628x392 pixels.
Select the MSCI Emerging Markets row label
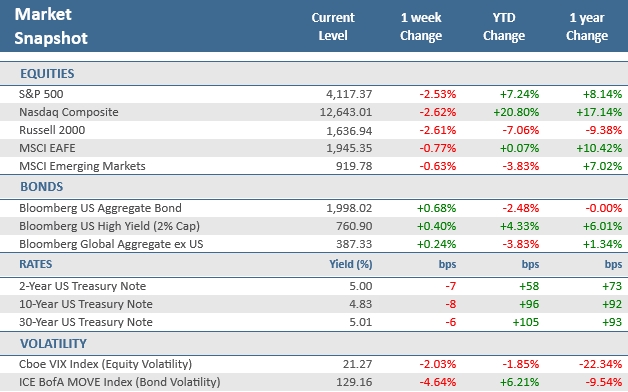(x=82, y=166)
